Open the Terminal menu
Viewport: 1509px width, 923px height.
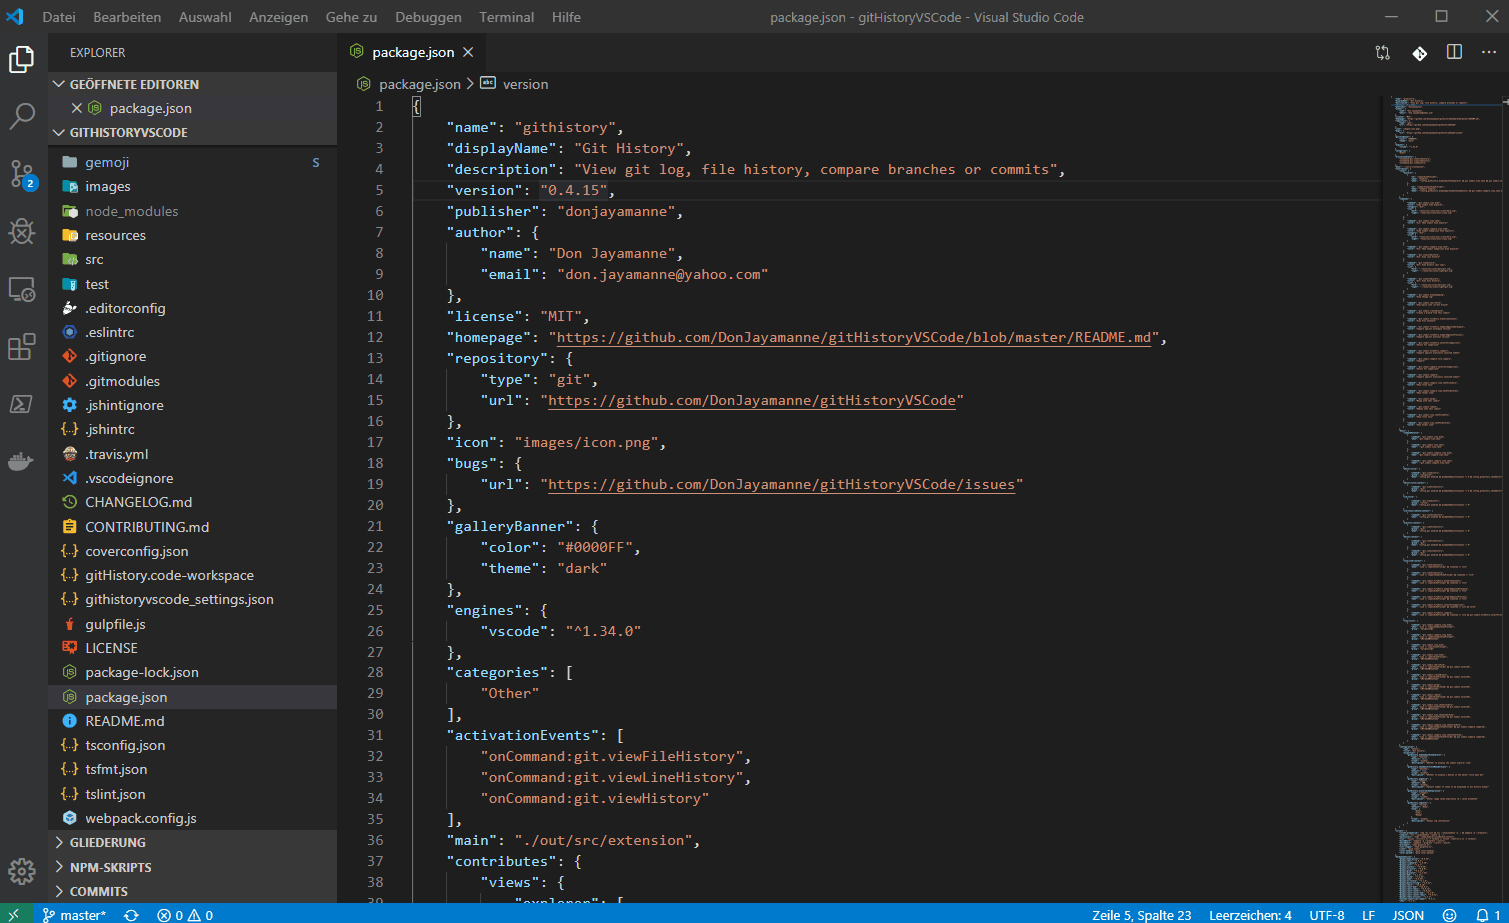pyautogui.click(x=506, y=16)
